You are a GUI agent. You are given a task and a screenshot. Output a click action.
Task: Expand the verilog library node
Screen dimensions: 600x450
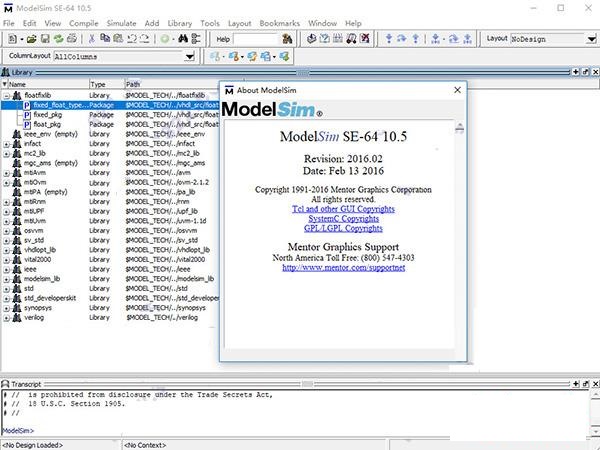click(7, 318)
